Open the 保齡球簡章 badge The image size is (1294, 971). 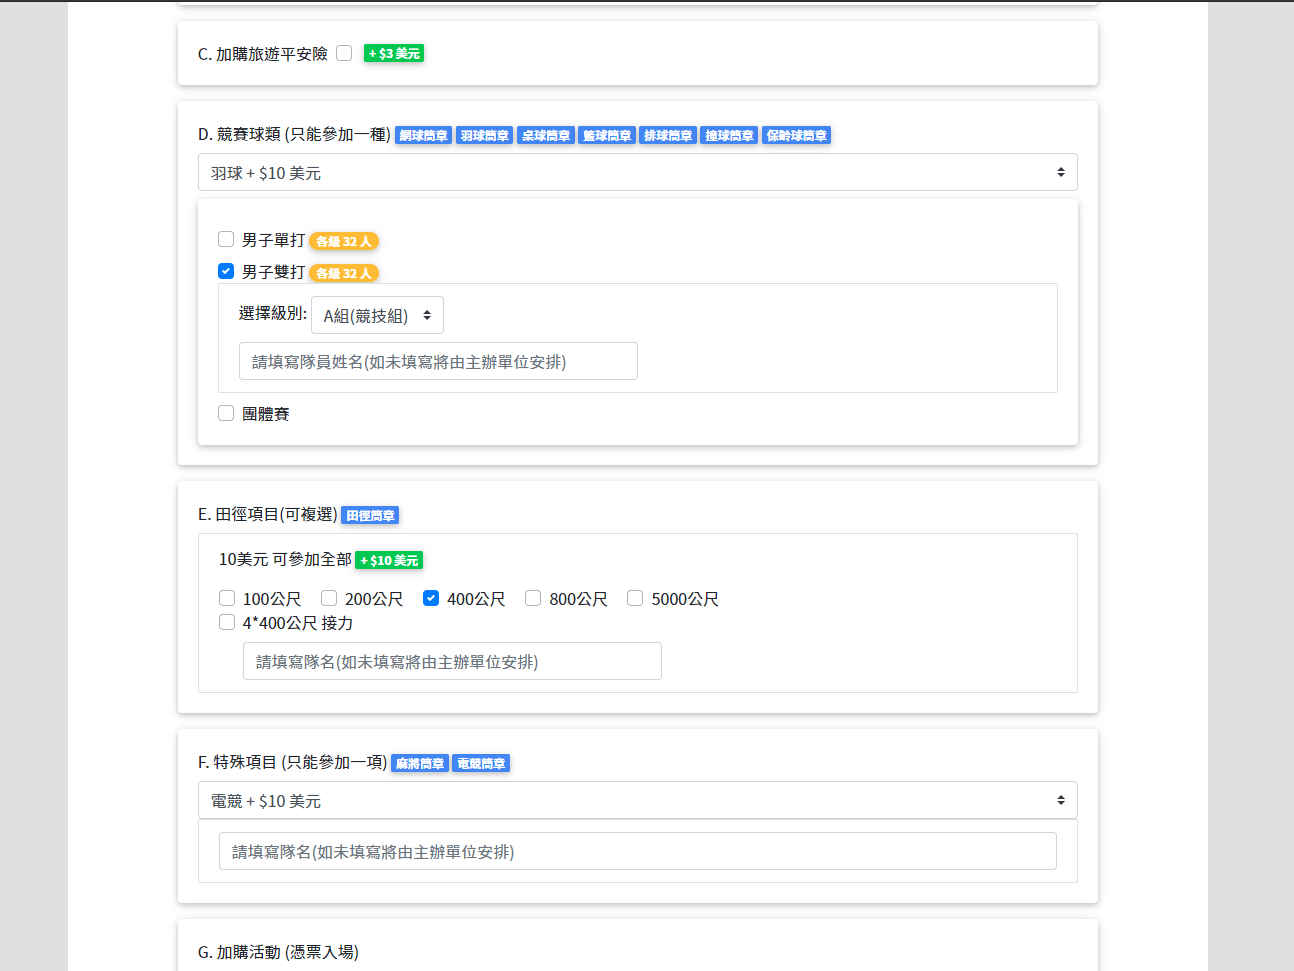pos(796,135)
